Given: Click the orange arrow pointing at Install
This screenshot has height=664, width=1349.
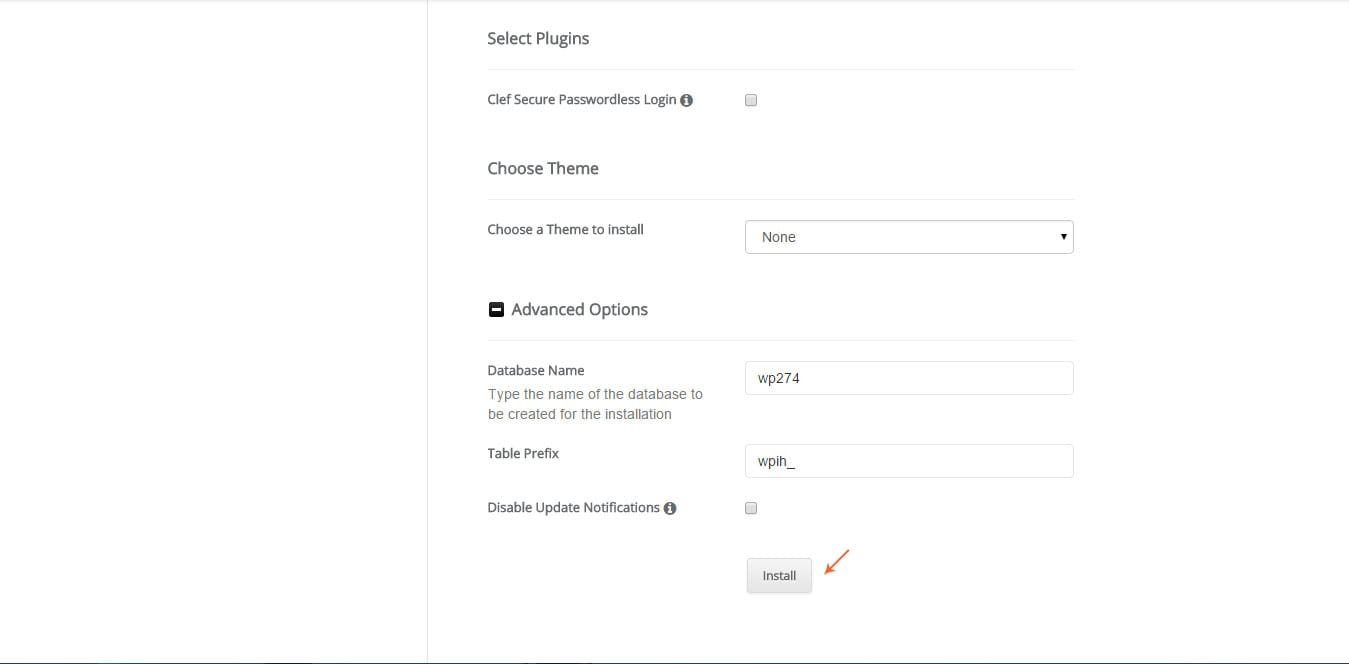Looking at the screenshot, I should [837, 561].
